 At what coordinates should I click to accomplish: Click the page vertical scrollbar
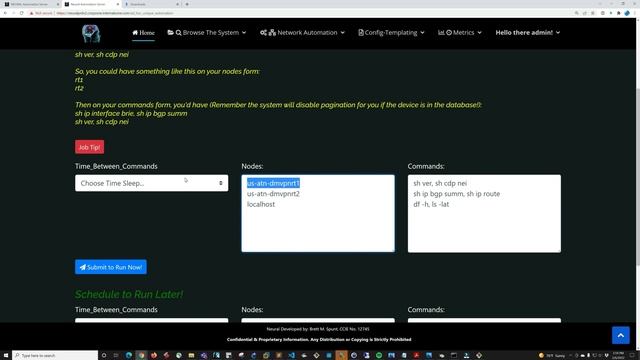(x=637, y=176)
